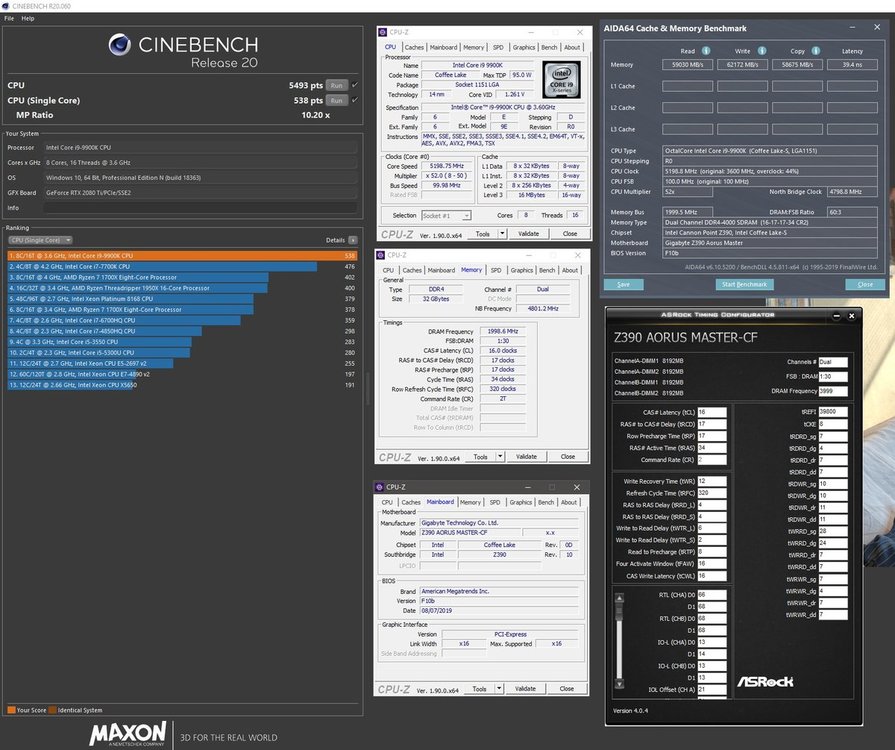
Task: Open SPD tab in CPU-Z Memory window
Action: pos(496,270)
